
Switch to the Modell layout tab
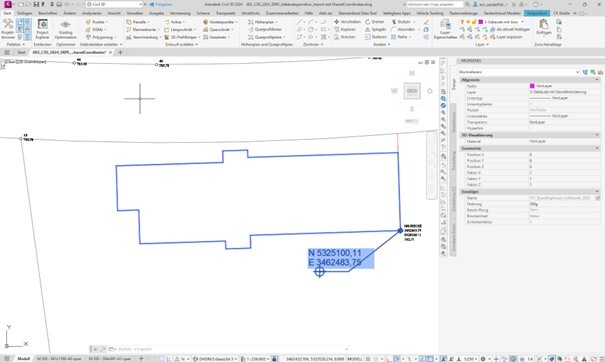tap(24, 359)
